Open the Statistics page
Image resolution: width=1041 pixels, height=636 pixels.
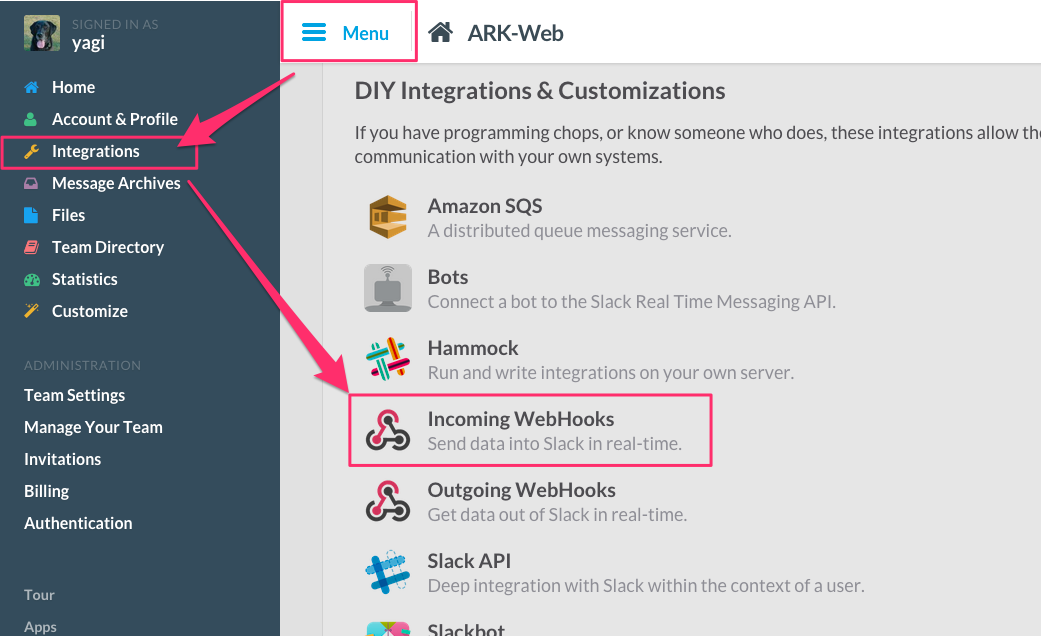coord(84,279)
